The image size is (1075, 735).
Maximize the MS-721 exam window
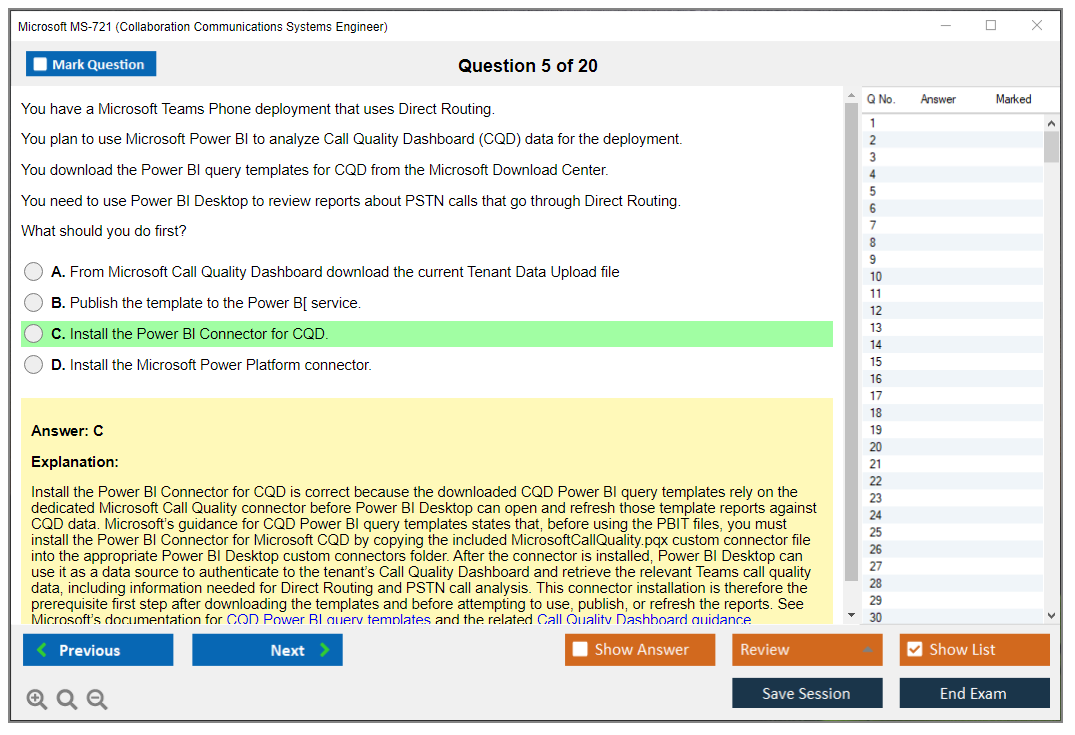click(991, 25)
